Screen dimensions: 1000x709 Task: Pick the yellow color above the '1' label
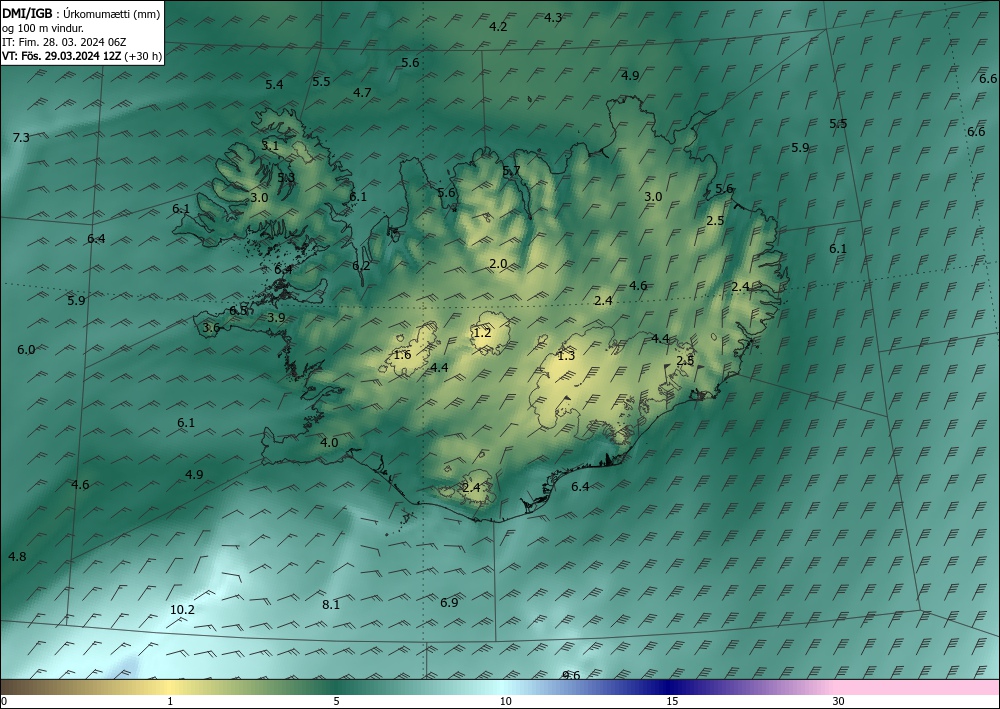pos(170,687)
